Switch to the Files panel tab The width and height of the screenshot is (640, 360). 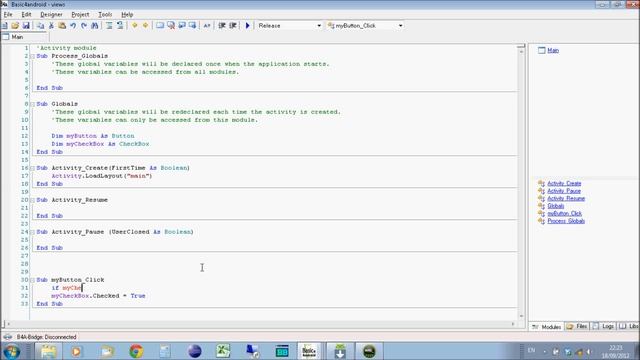577,327
